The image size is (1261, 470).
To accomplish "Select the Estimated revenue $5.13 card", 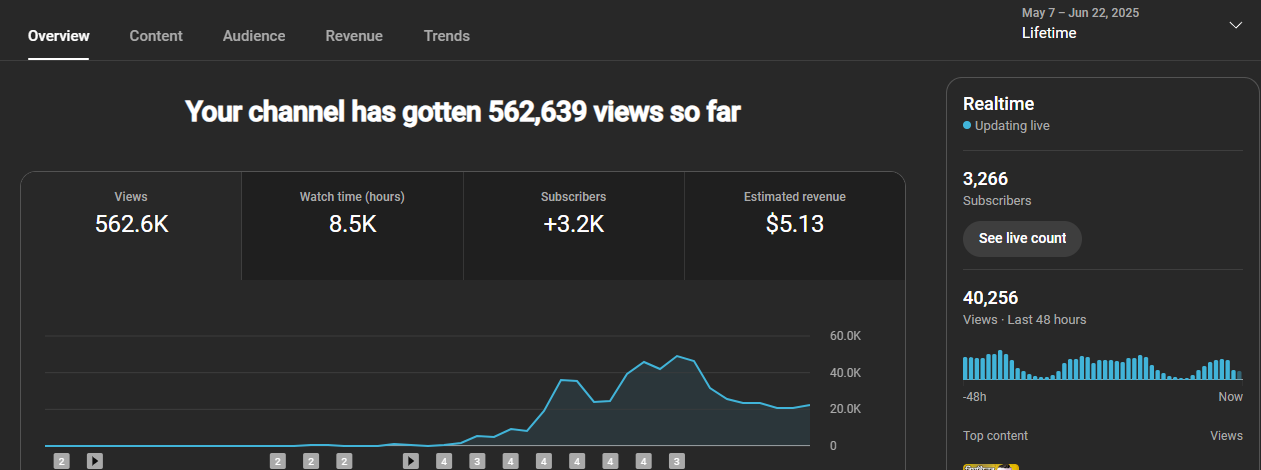I will coord(795,226).
